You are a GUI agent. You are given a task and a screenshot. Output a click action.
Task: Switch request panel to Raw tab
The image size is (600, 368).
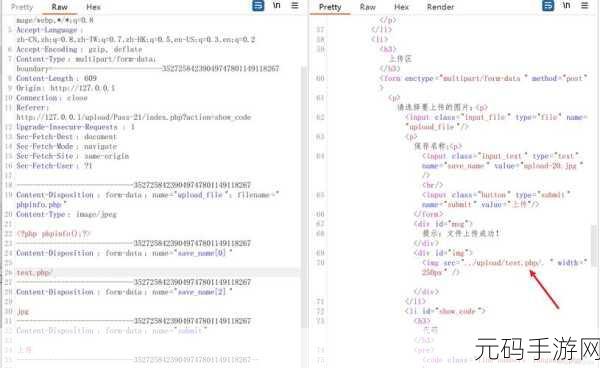[59, 7]
